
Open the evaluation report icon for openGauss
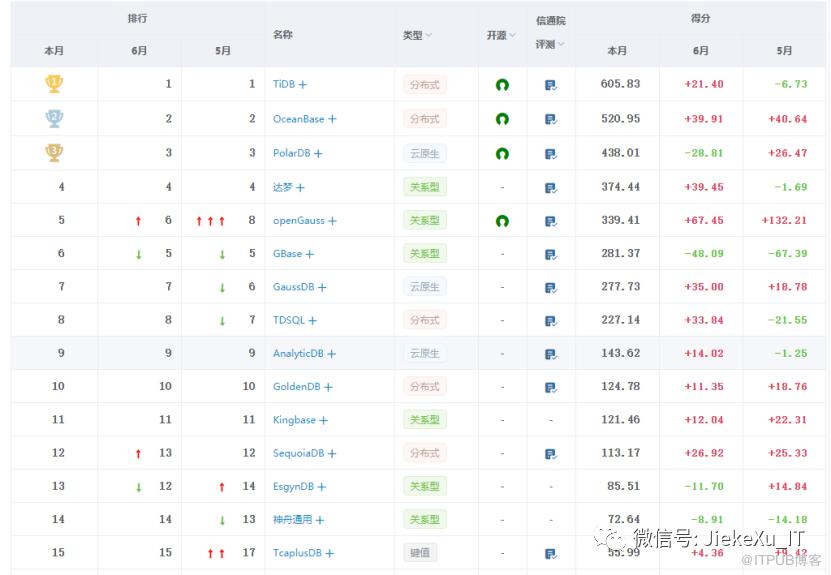(551, 222)
